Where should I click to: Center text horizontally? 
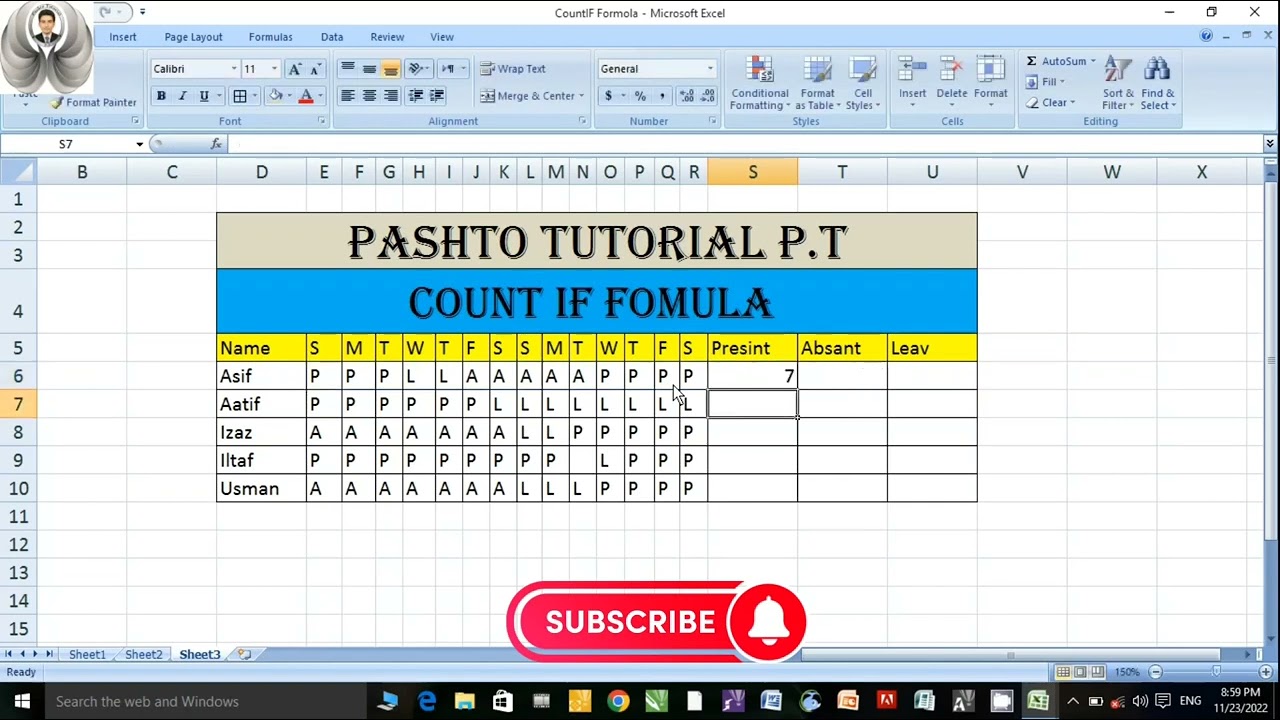pos(369,96)
